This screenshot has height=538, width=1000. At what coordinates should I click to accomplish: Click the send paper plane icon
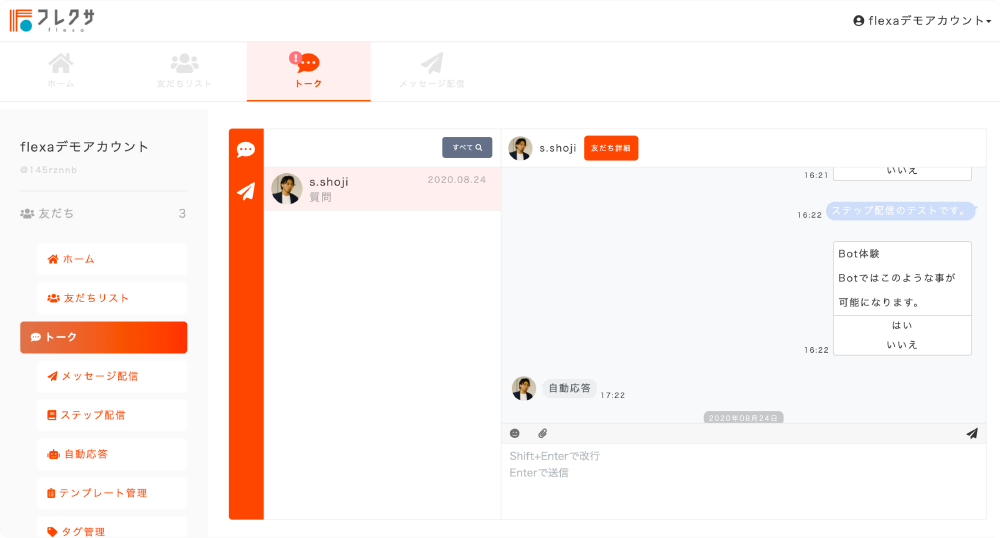click(971, 433)
